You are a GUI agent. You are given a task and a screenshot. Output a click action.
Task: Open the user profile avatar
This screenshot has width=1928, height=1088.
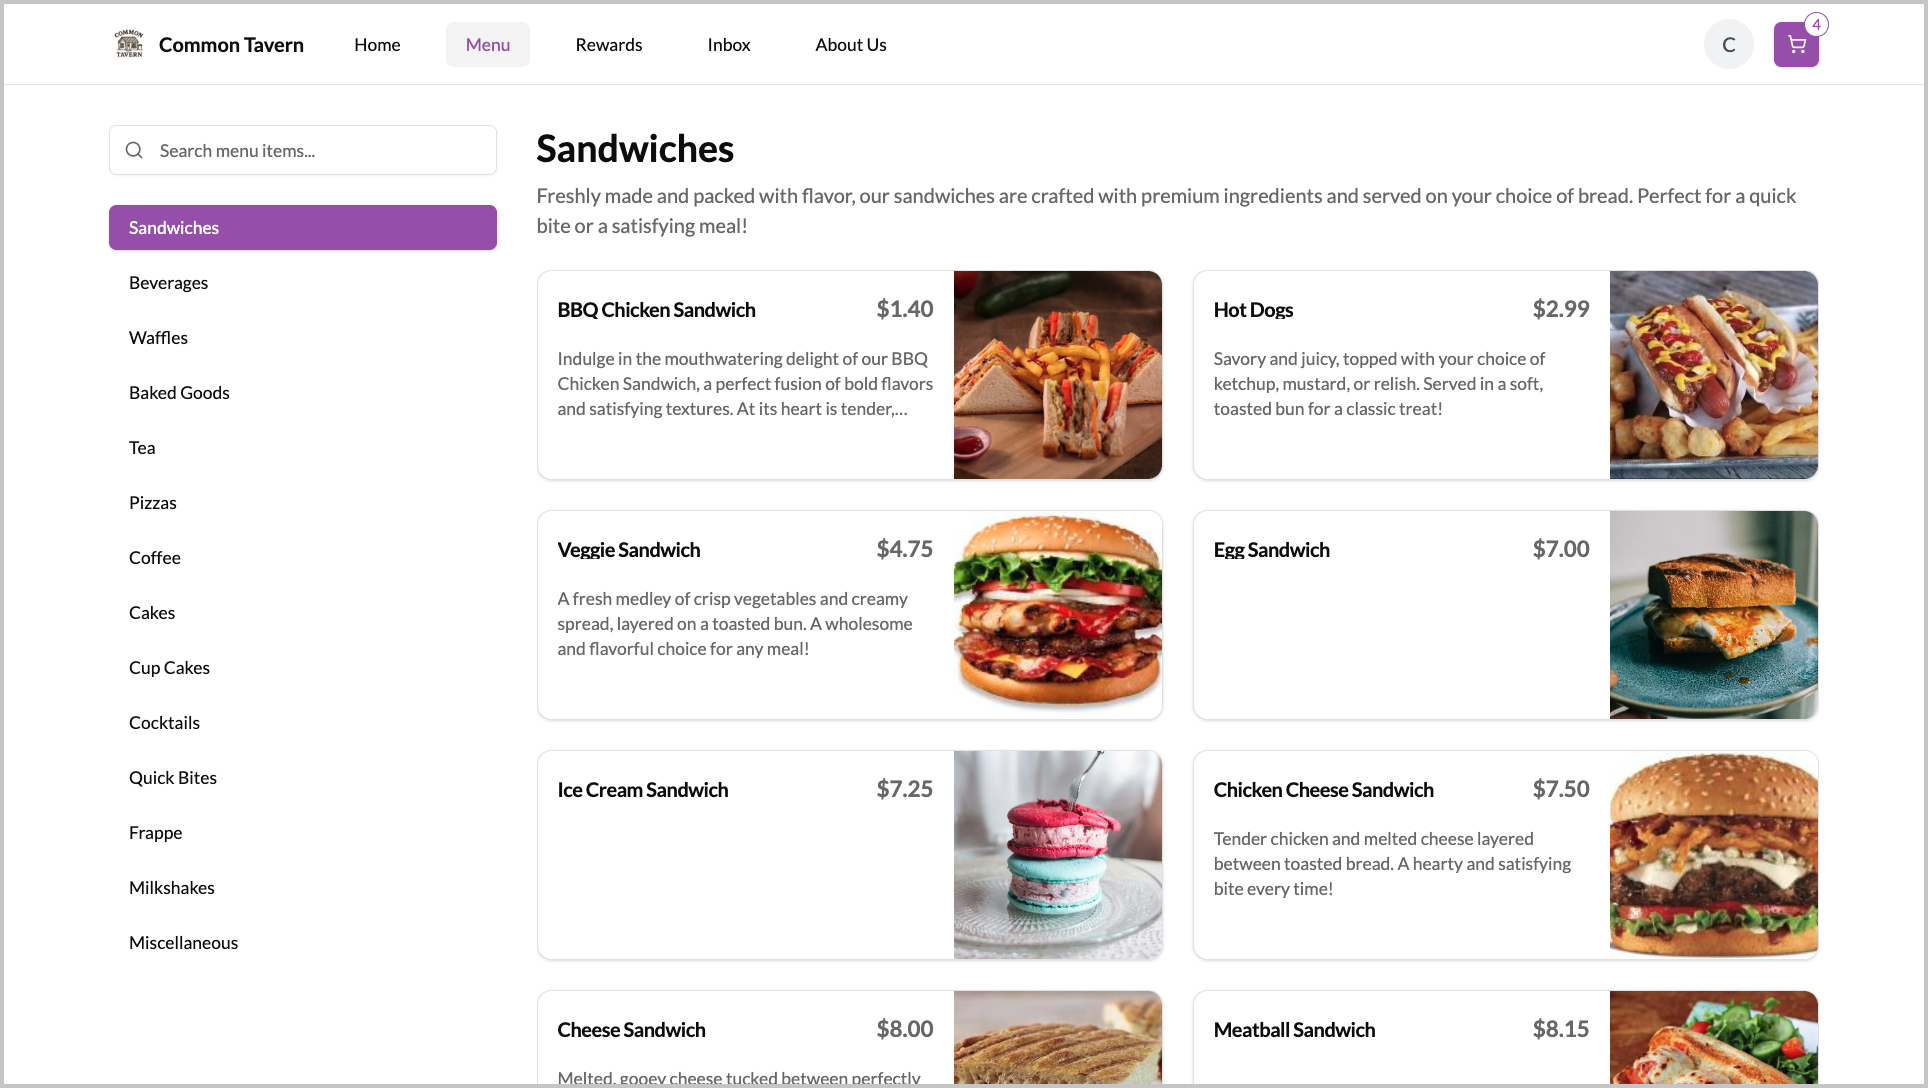[x=1728, y=45]
